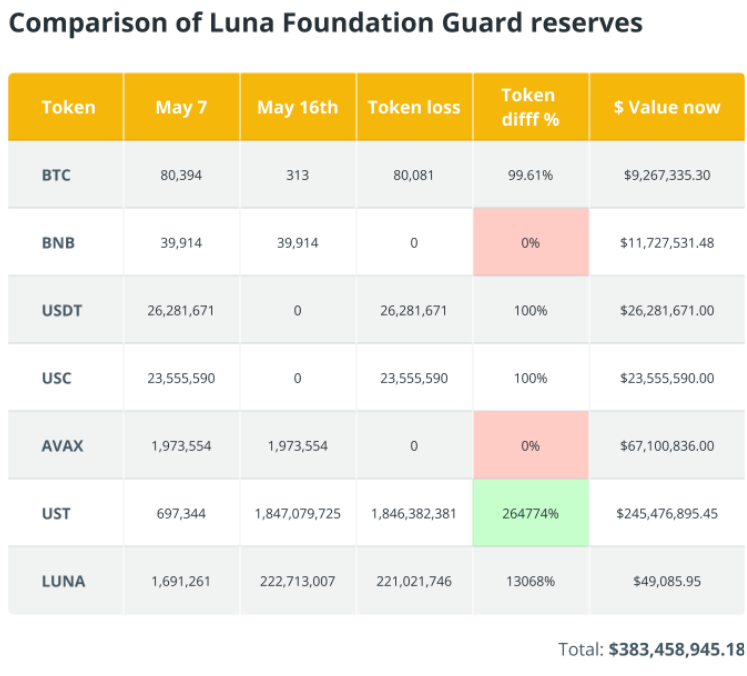Click the pink 0% cell in BNB row
This screenshot has width=747, height=676.
tap(531, 242)
